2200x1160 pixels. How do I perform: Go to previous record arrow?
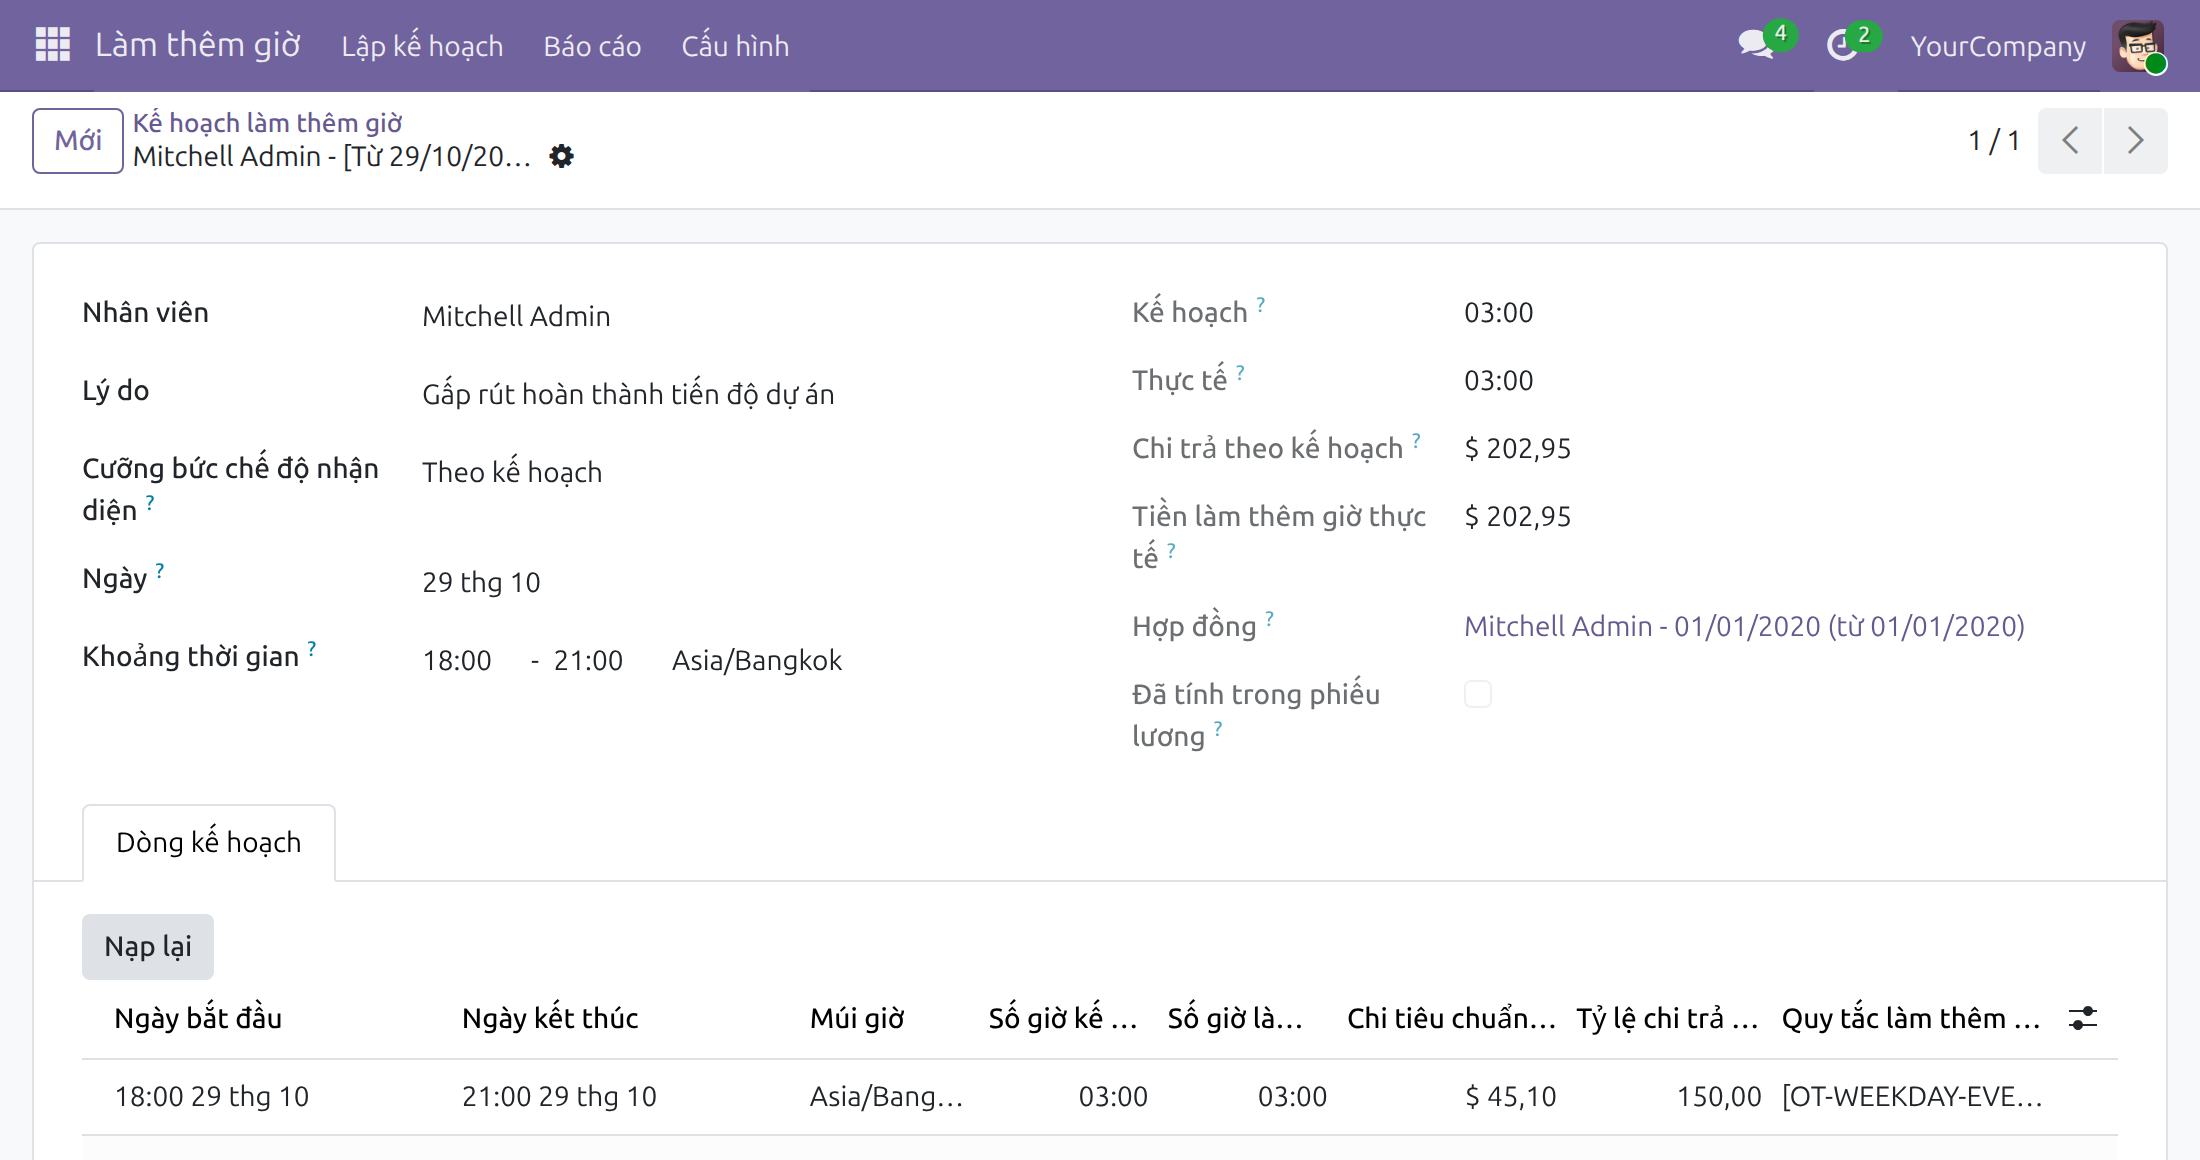coord(2070,140)
